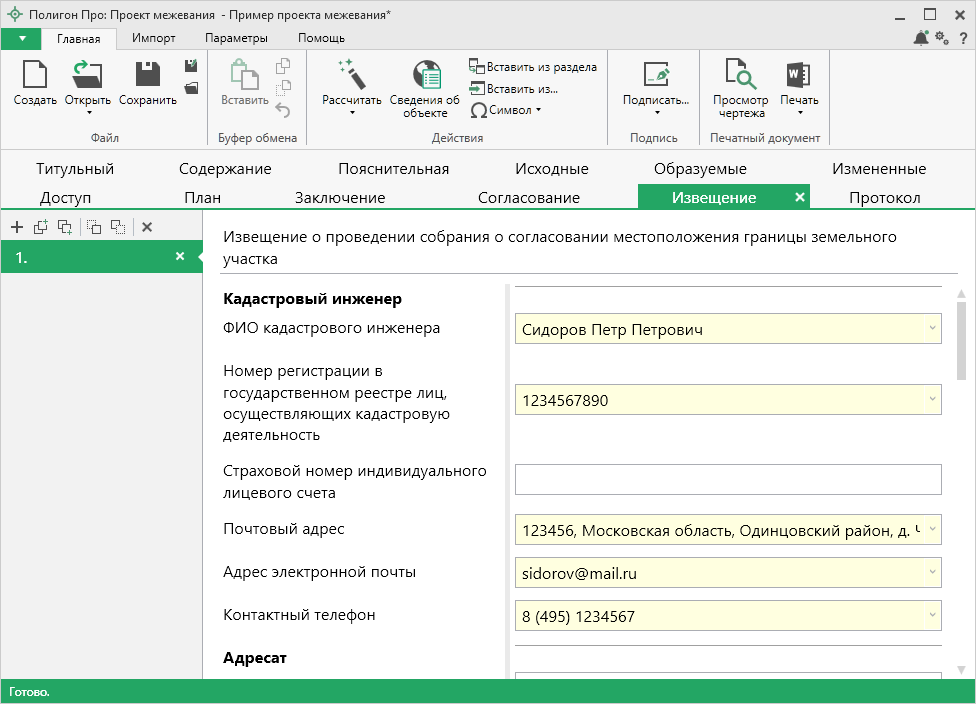Open settings via the gears icon
The image size is (976, 704).
[941, 38]
